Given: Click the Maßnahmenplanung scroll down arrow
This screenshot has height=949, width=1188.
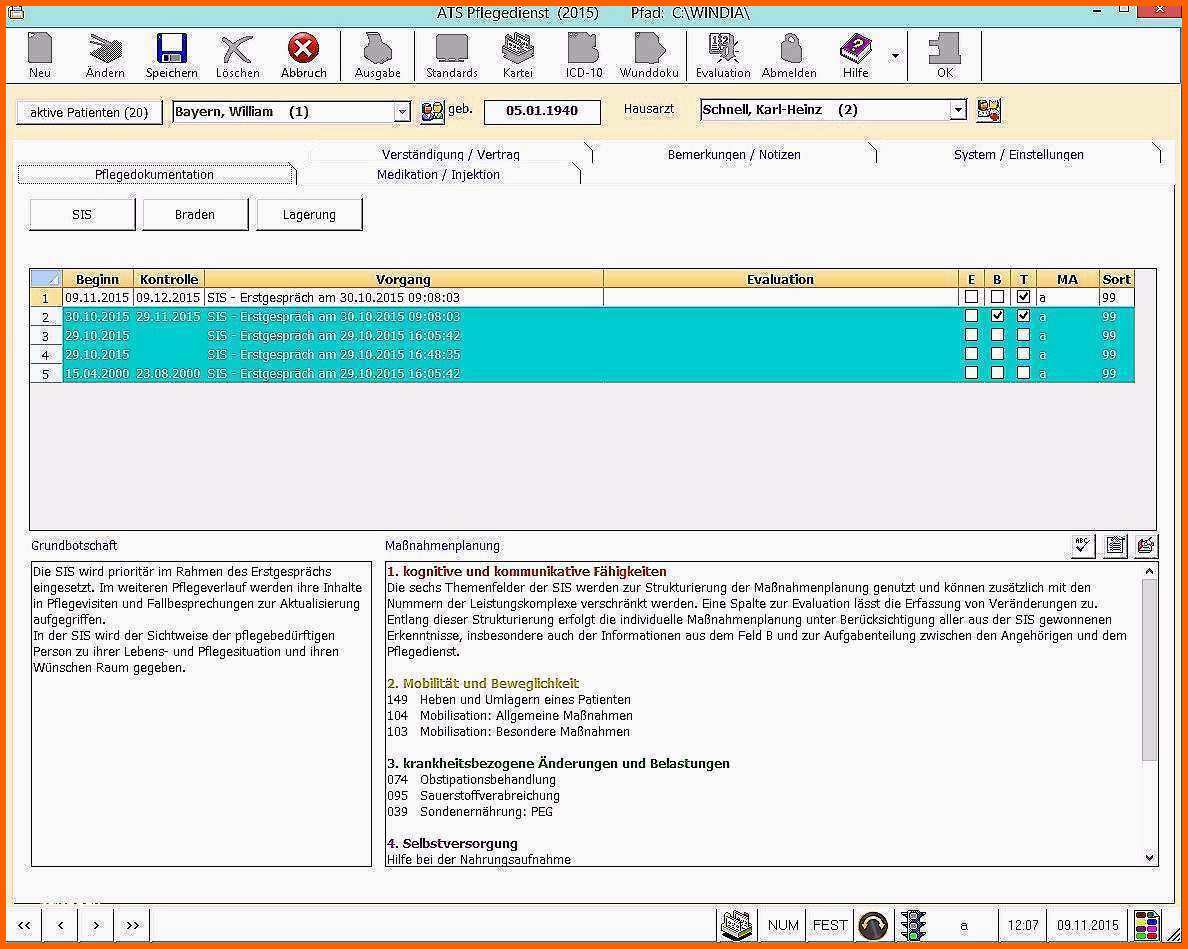Looking at the screenshot, I should pos(1149,857).
